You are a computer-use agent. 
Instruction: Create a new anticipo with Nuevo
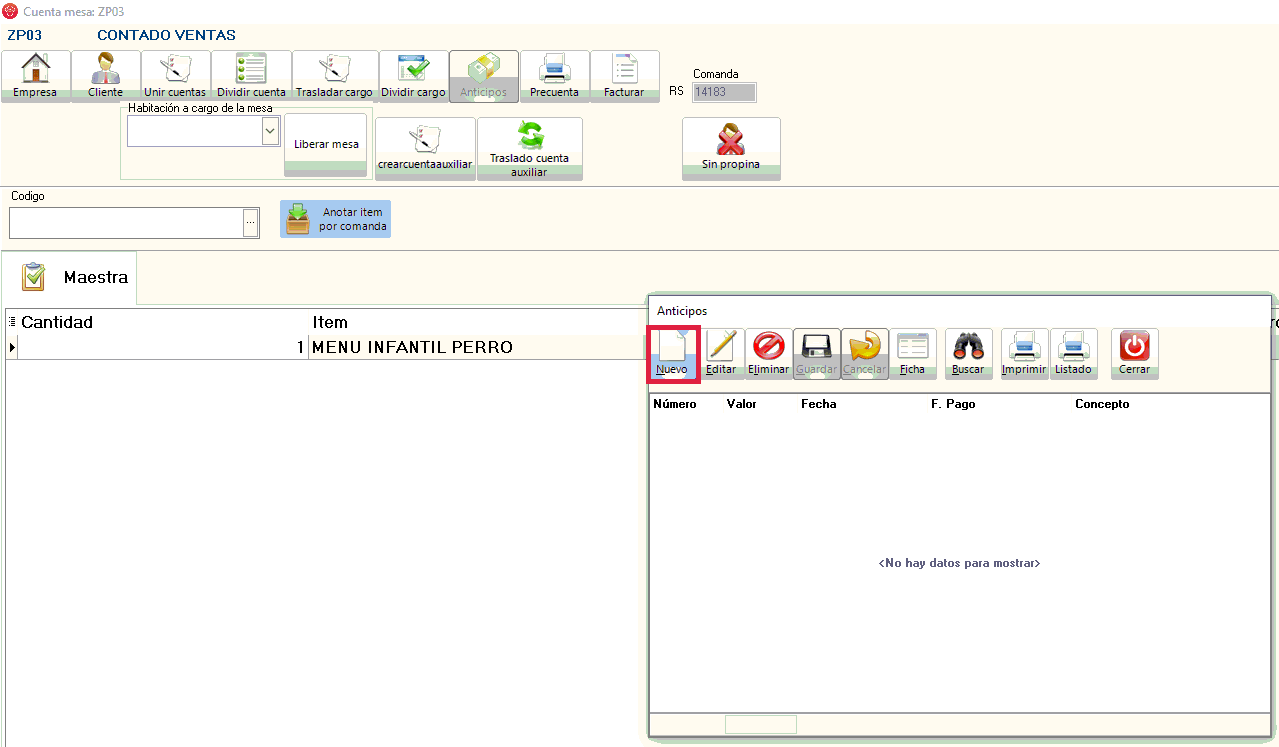[672, 354]
